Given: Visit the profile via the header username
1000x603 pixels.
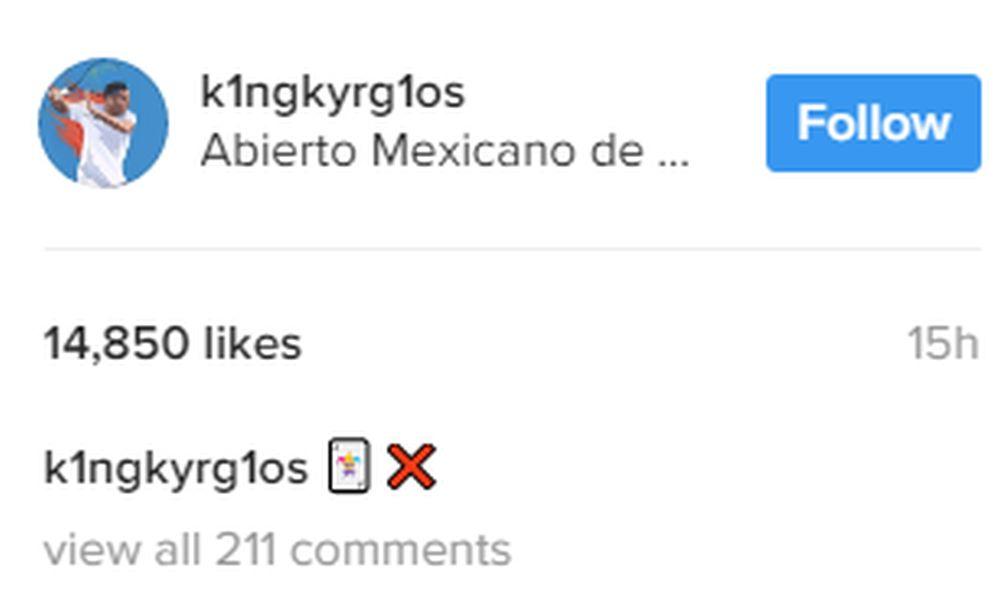Looking at the screenshot, I should tap(332, 94).
